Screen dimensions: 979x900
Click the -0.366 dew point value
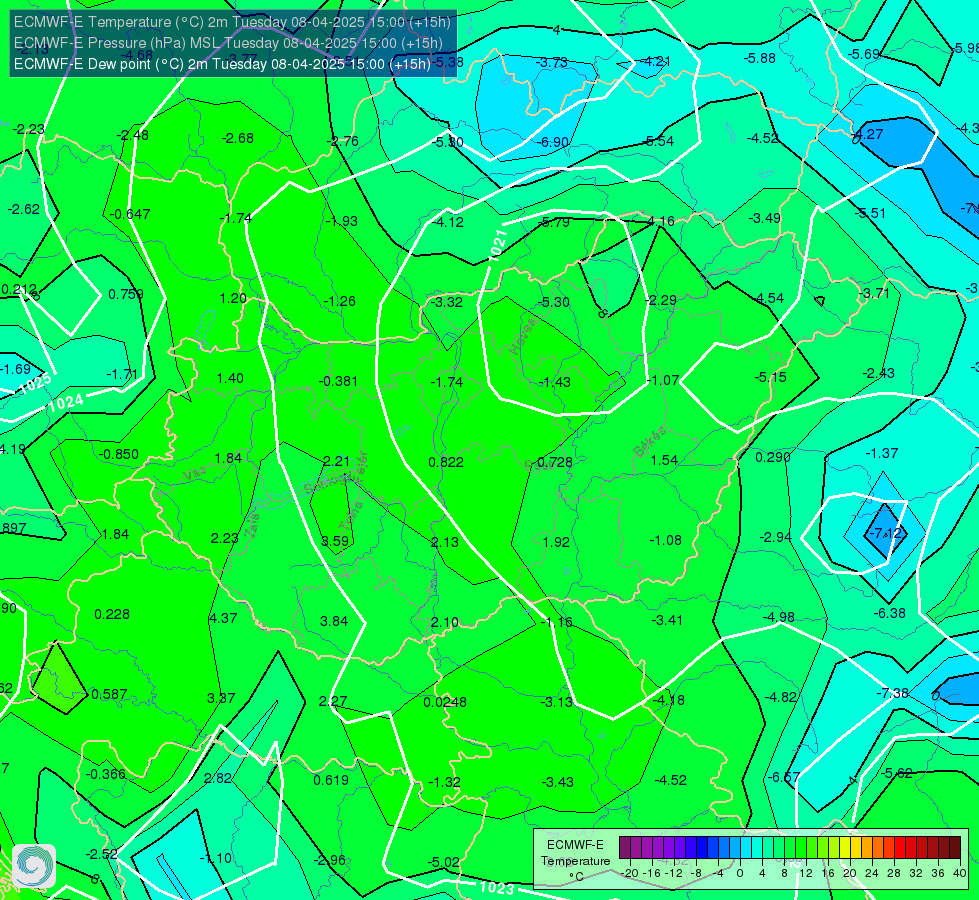(106, 774)
